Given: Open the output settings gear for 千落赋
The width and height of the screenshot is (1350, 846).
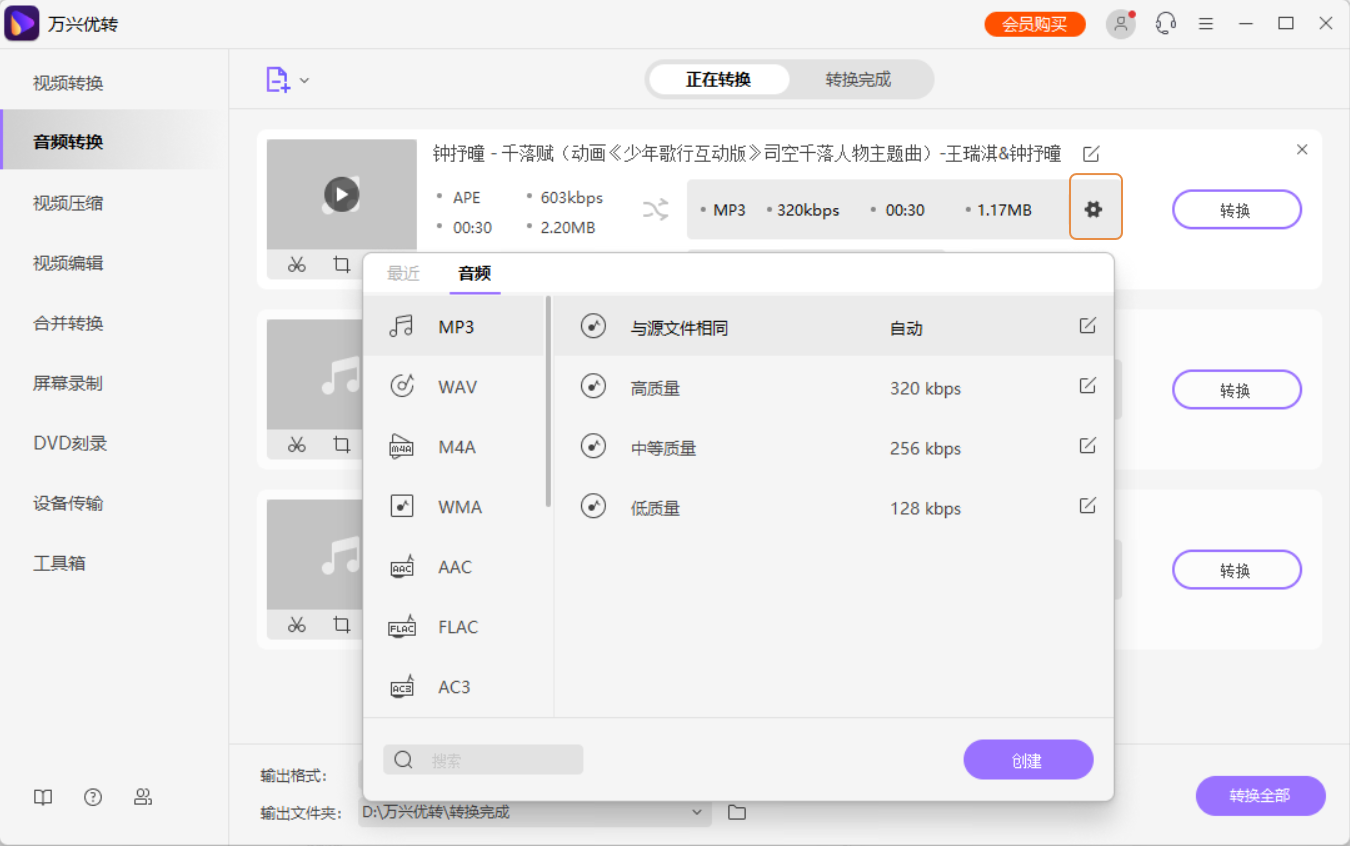Looking at the screenshot, I should pyautogui.click(x=1096, y=208).
